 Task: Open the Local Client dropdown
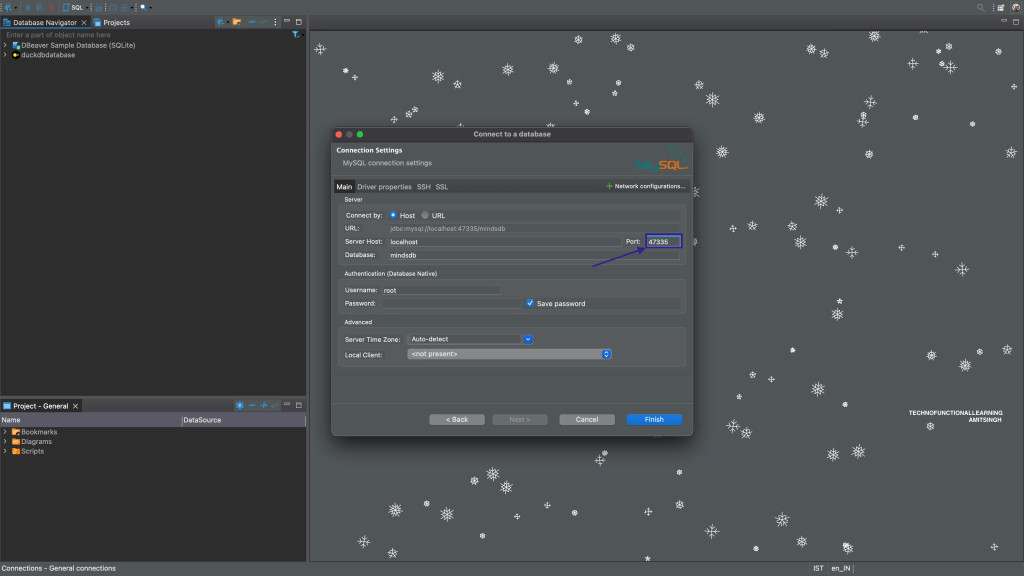tap(509, 354)
